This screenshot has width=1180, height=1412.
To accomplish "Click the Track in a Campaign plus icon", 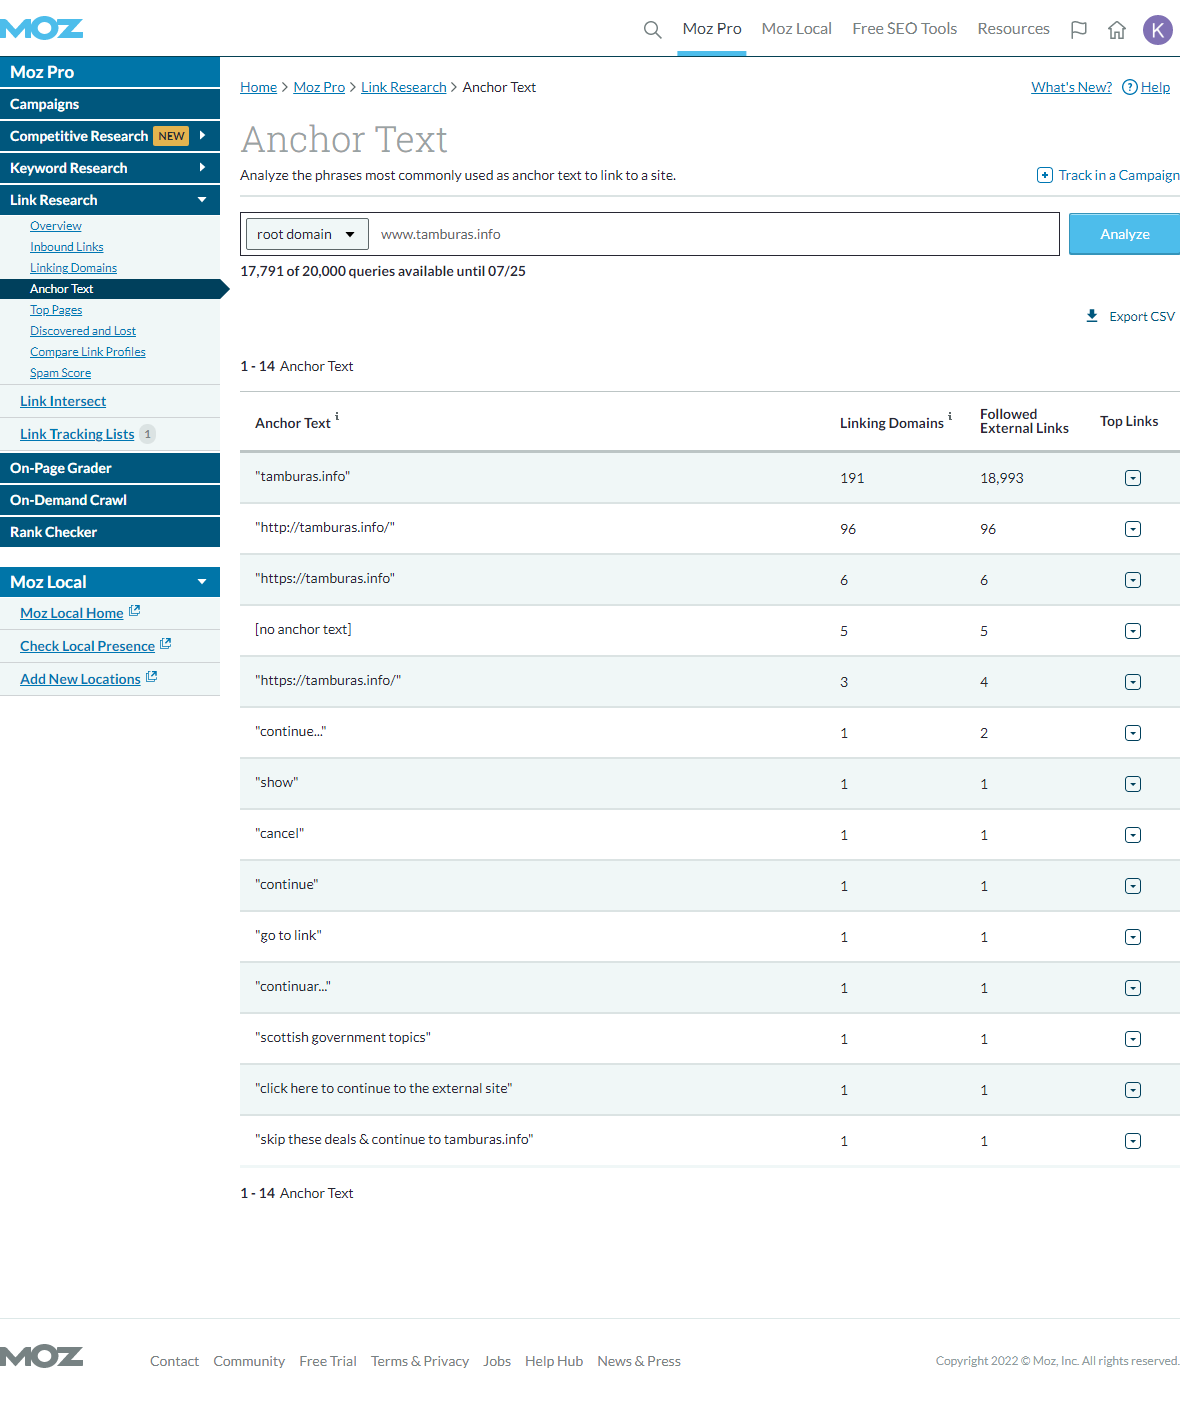I will coord(1045,175).
